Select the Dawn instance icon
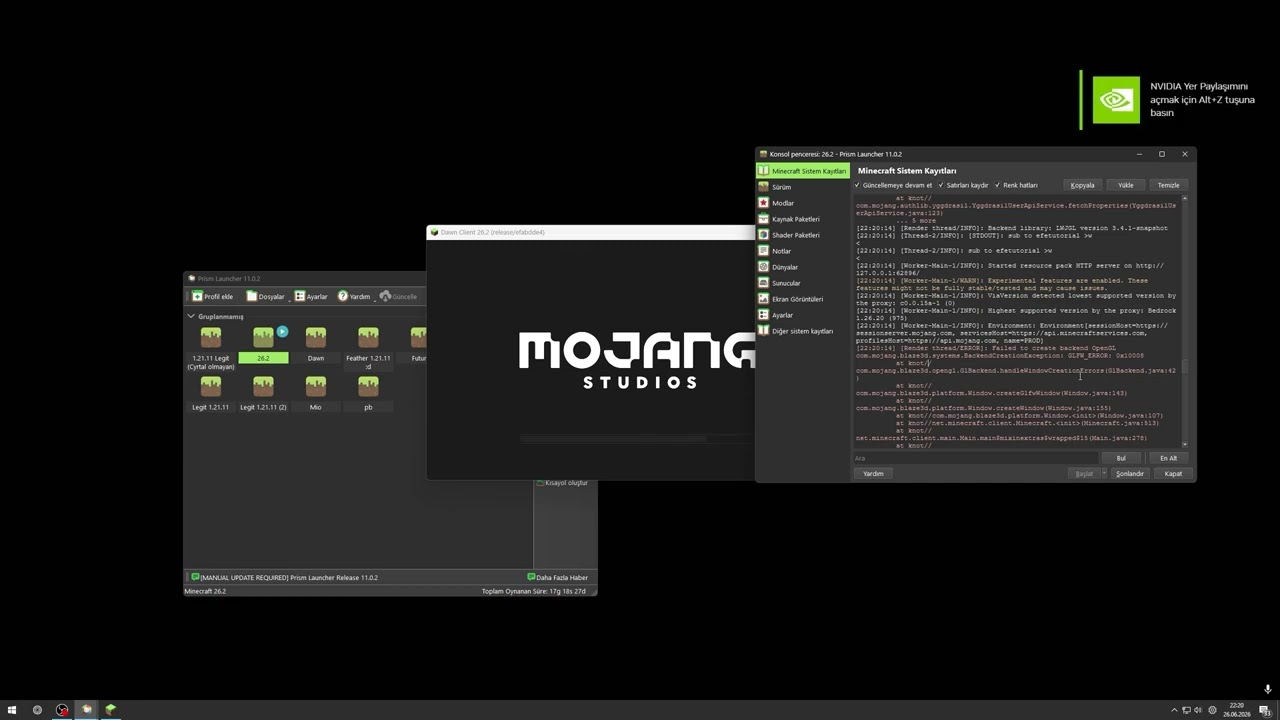This screenshot has height=720, width=1280. point(315,338)
